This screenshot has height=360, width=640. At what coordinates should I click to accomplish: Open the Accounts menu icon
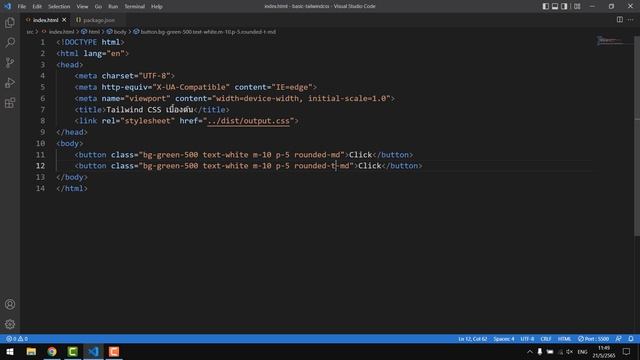10,304
